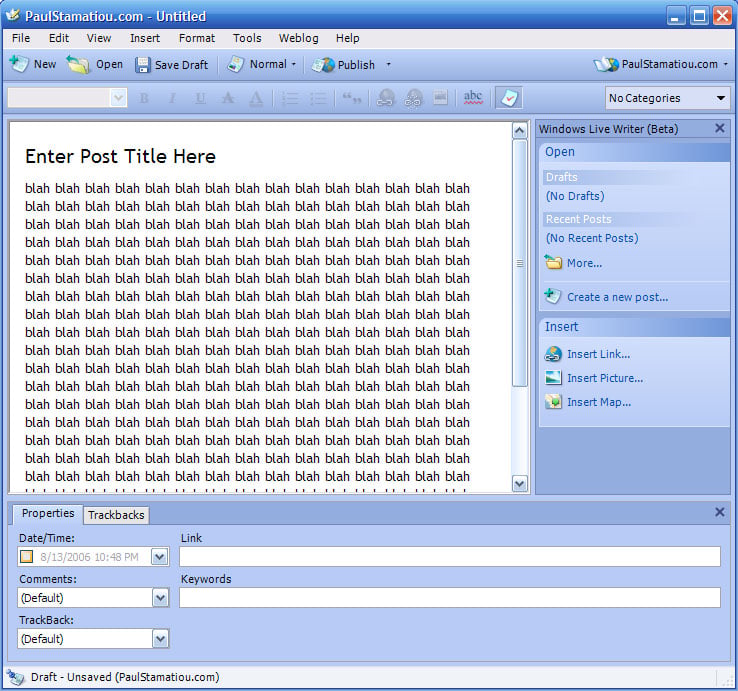Apply blockquote formatting
The width and height of the screenshot is (738, 691).
(x=352, y=98)
